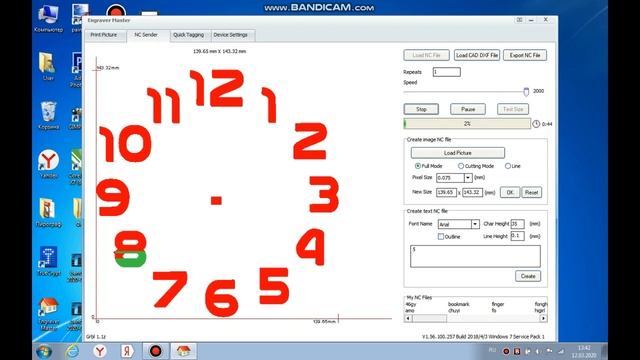This screenshot has width=640, height=360.
Task: Click the Char Height input field
Action: pos(518,224)
